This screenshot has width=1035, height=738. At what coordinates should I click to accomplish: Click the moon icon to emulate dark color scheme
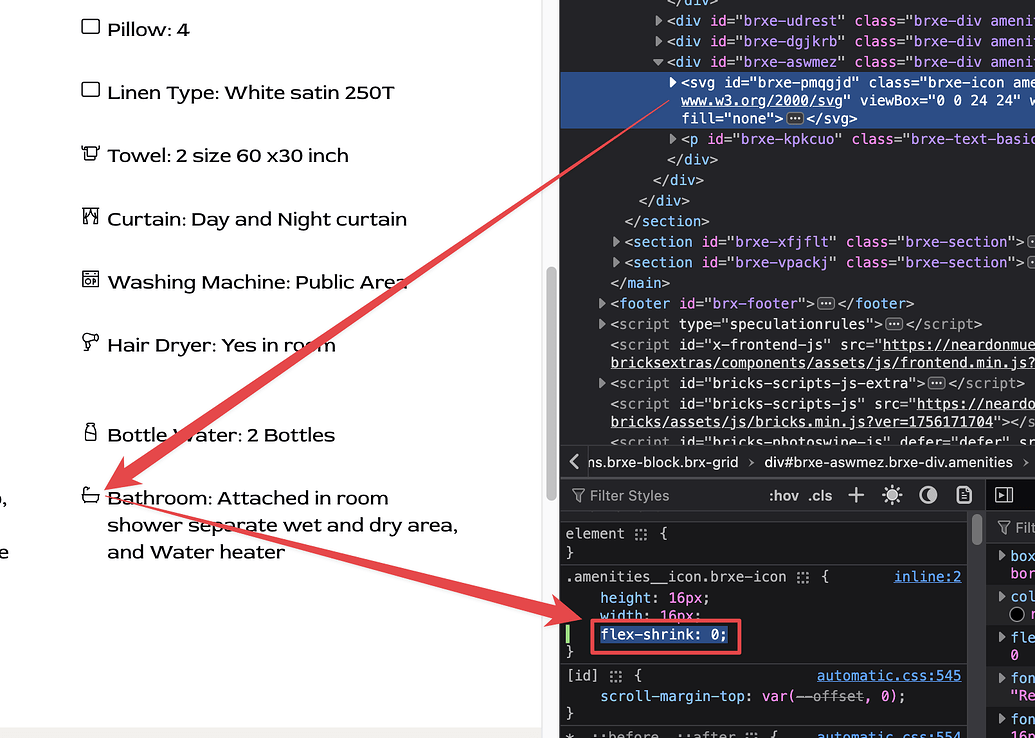pos(927,494)
